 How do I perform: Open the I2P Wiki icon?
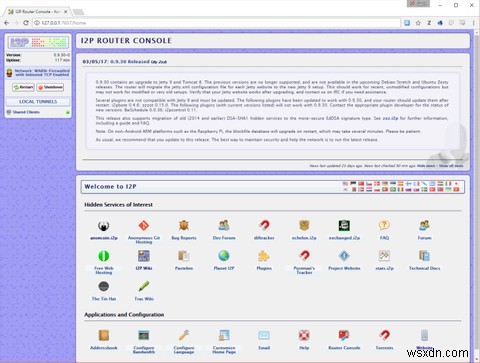pos(144,256)
